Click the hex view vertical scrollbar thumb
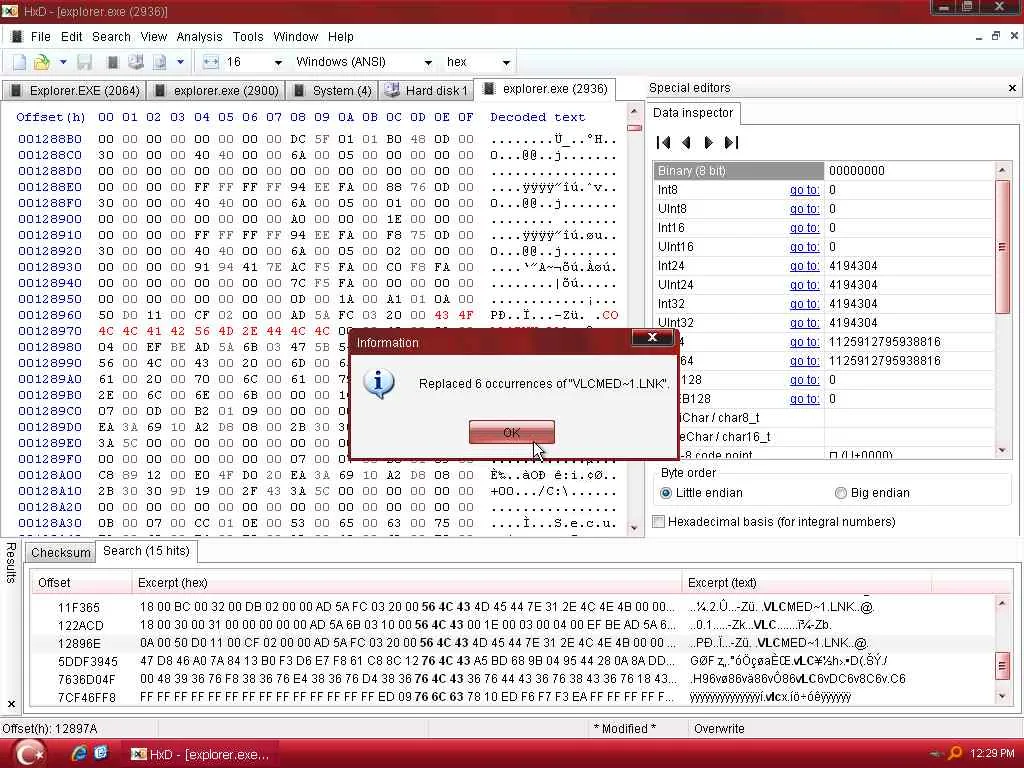 click(634, 128)
